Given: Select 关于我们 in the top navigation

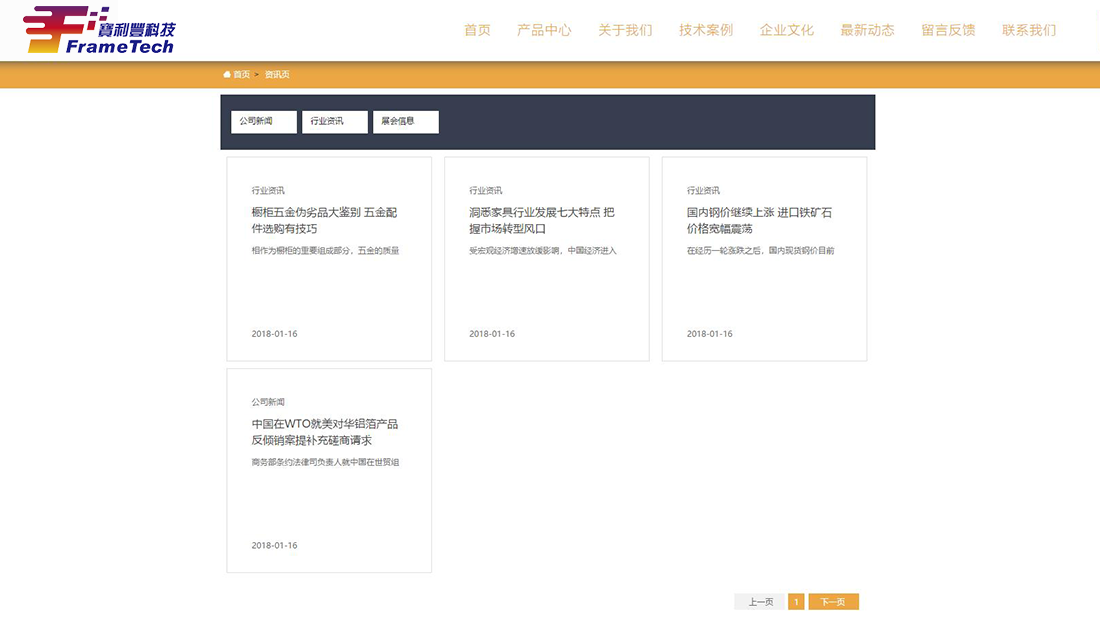Looking at the screenshot, I should click(625, 30).
